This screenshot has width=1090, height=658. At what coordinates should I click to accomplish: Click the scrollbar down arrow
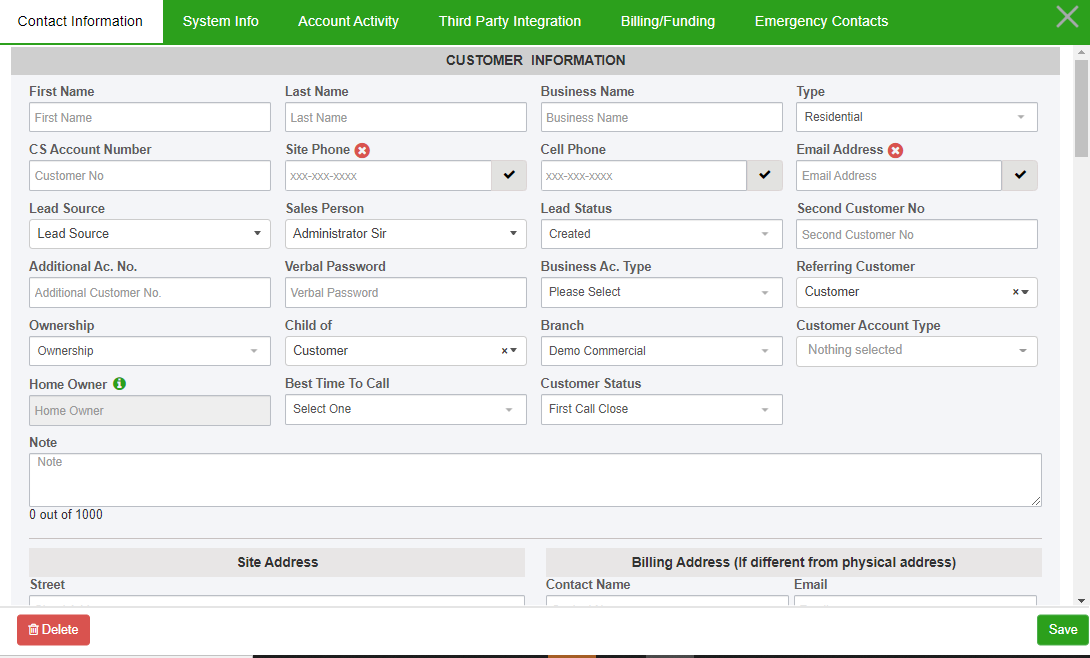(1081, 600)
